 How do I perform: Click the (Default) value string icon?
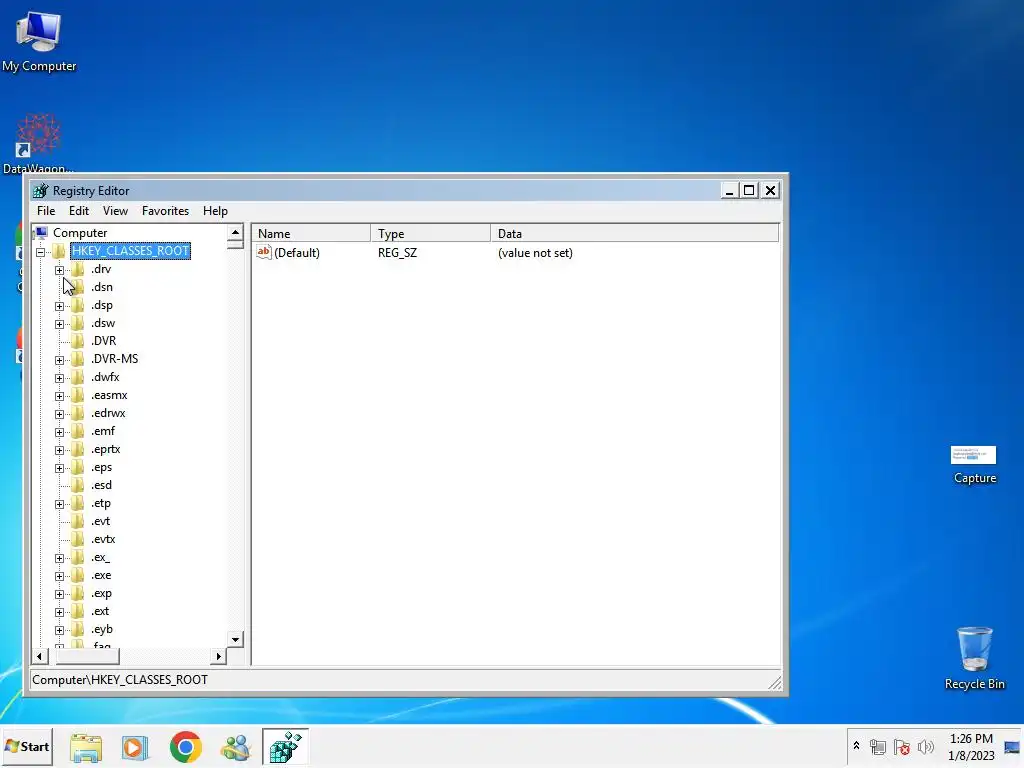[x=264, y=252]
